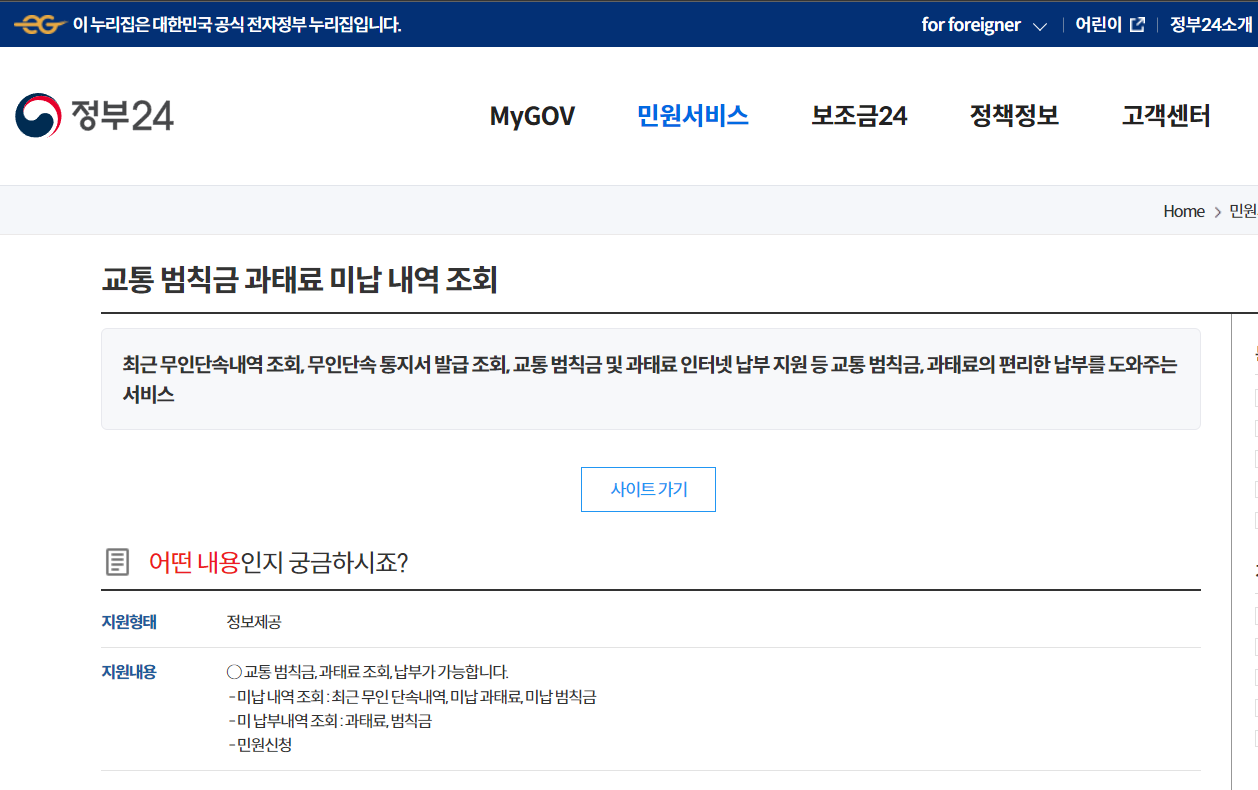Open the 고객센터 menu

pyautogui.click(x=1164, y=116)
